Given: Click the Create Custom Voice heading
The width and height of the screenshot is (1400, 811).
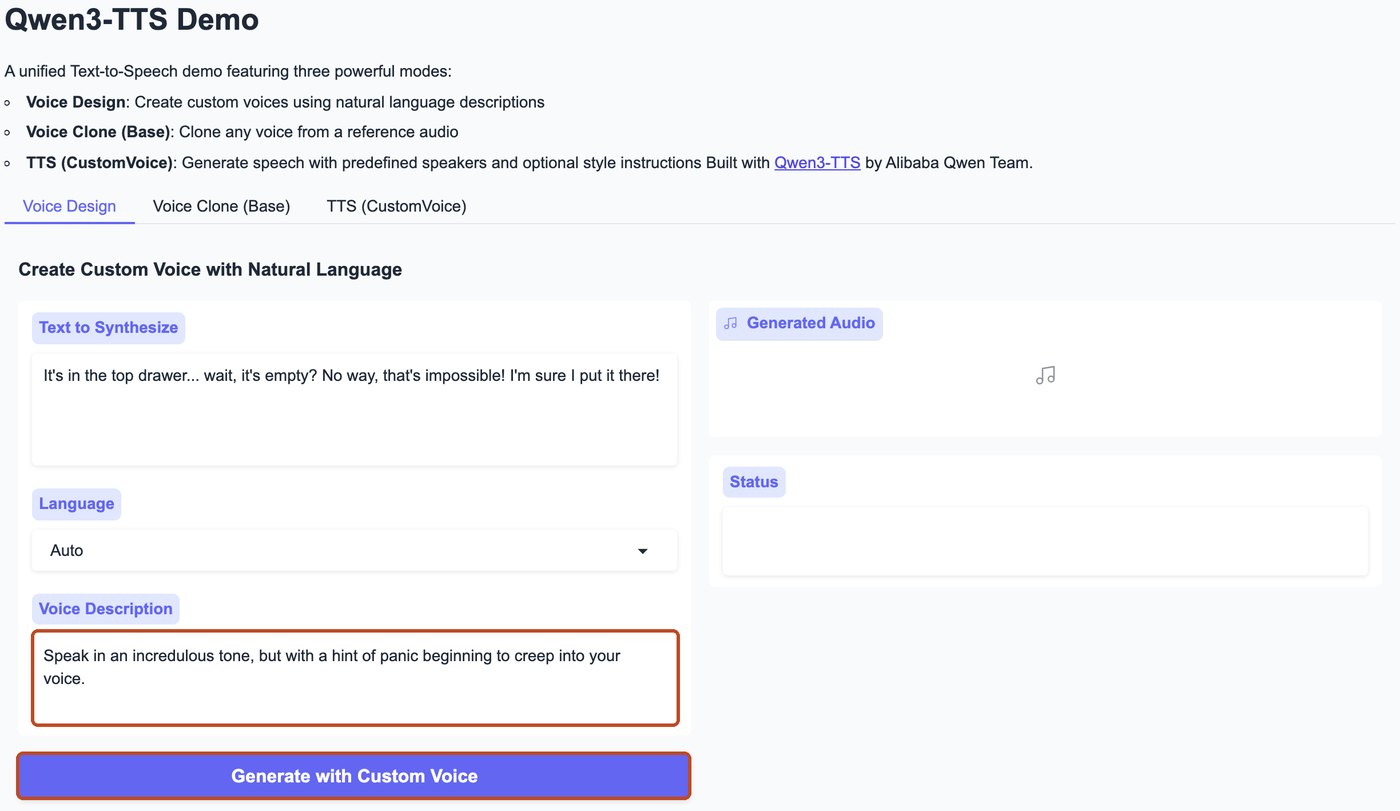Looking at the screenshot, I should tap(210, 269).
